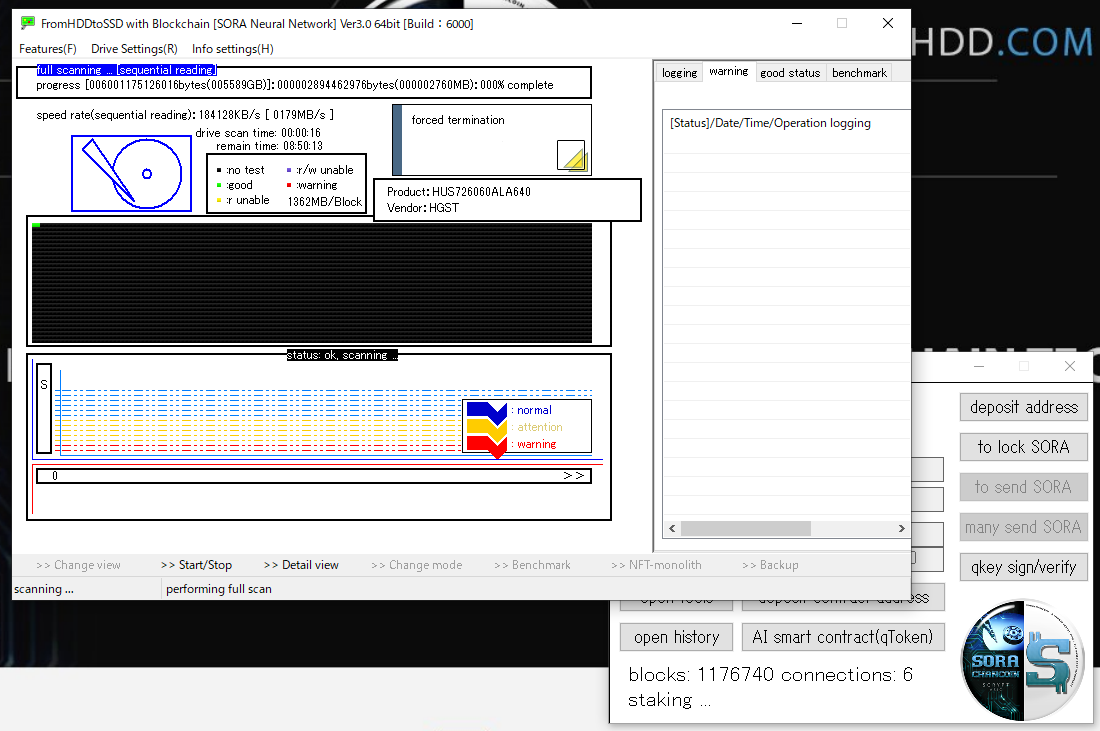
Task: Click the >> arrows on position bar
Action: (x=573, y=476)
